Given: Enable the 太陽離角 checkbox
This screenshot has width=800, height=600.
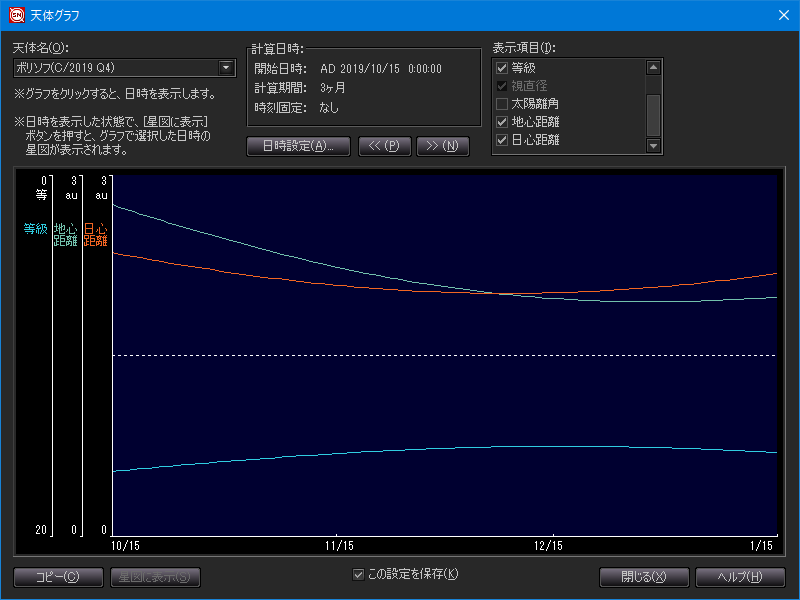Looking at the screenshot, I should coord(502,104).
